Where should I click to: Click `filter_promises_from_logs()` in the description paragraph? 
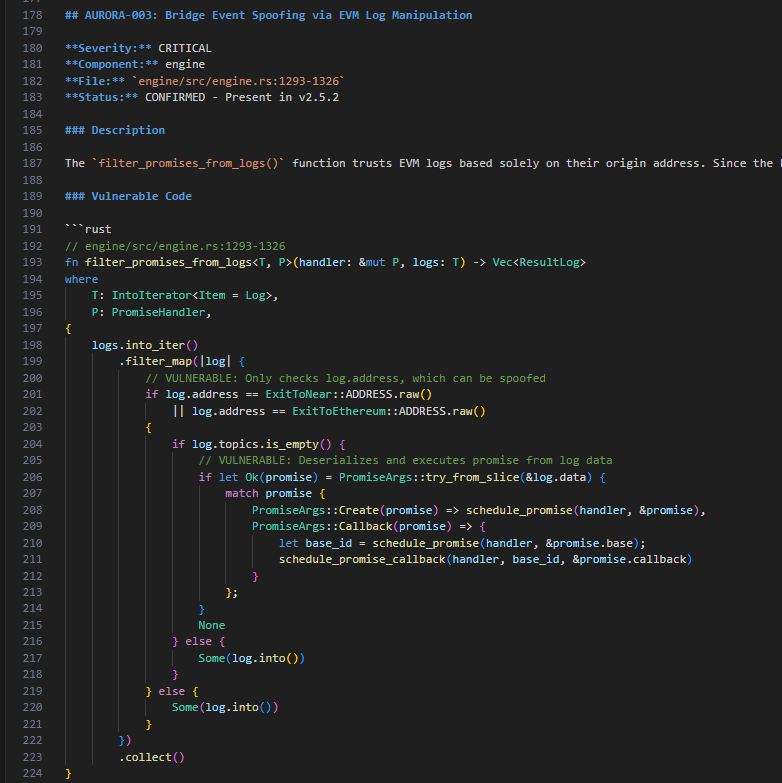click(x=188, y=163)
